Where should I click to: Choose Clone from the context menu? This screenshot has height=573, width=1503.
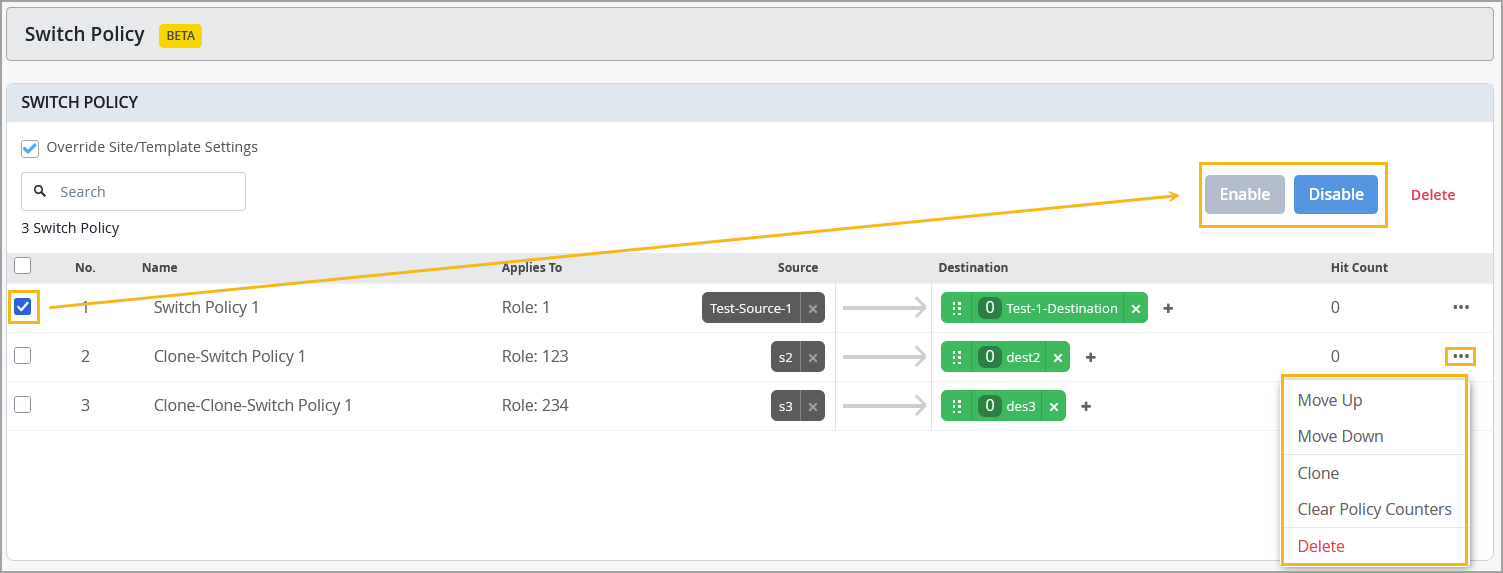click(x=1318, y=473)
